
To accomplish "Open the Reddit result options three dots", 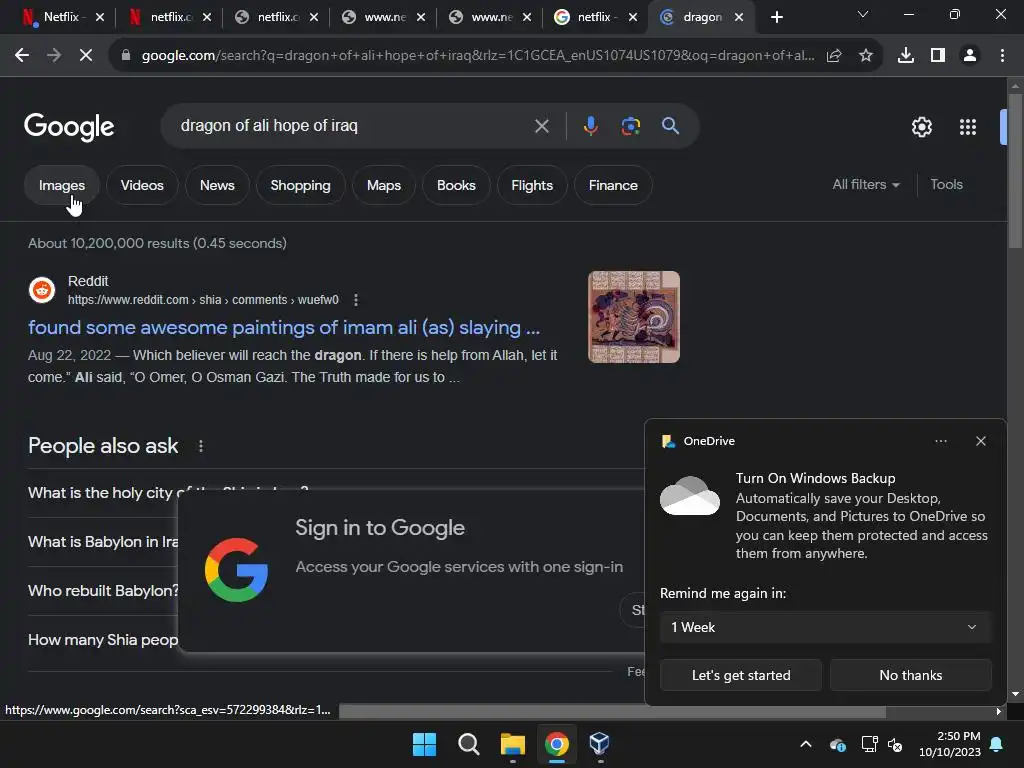I will [x=356, y=300].
